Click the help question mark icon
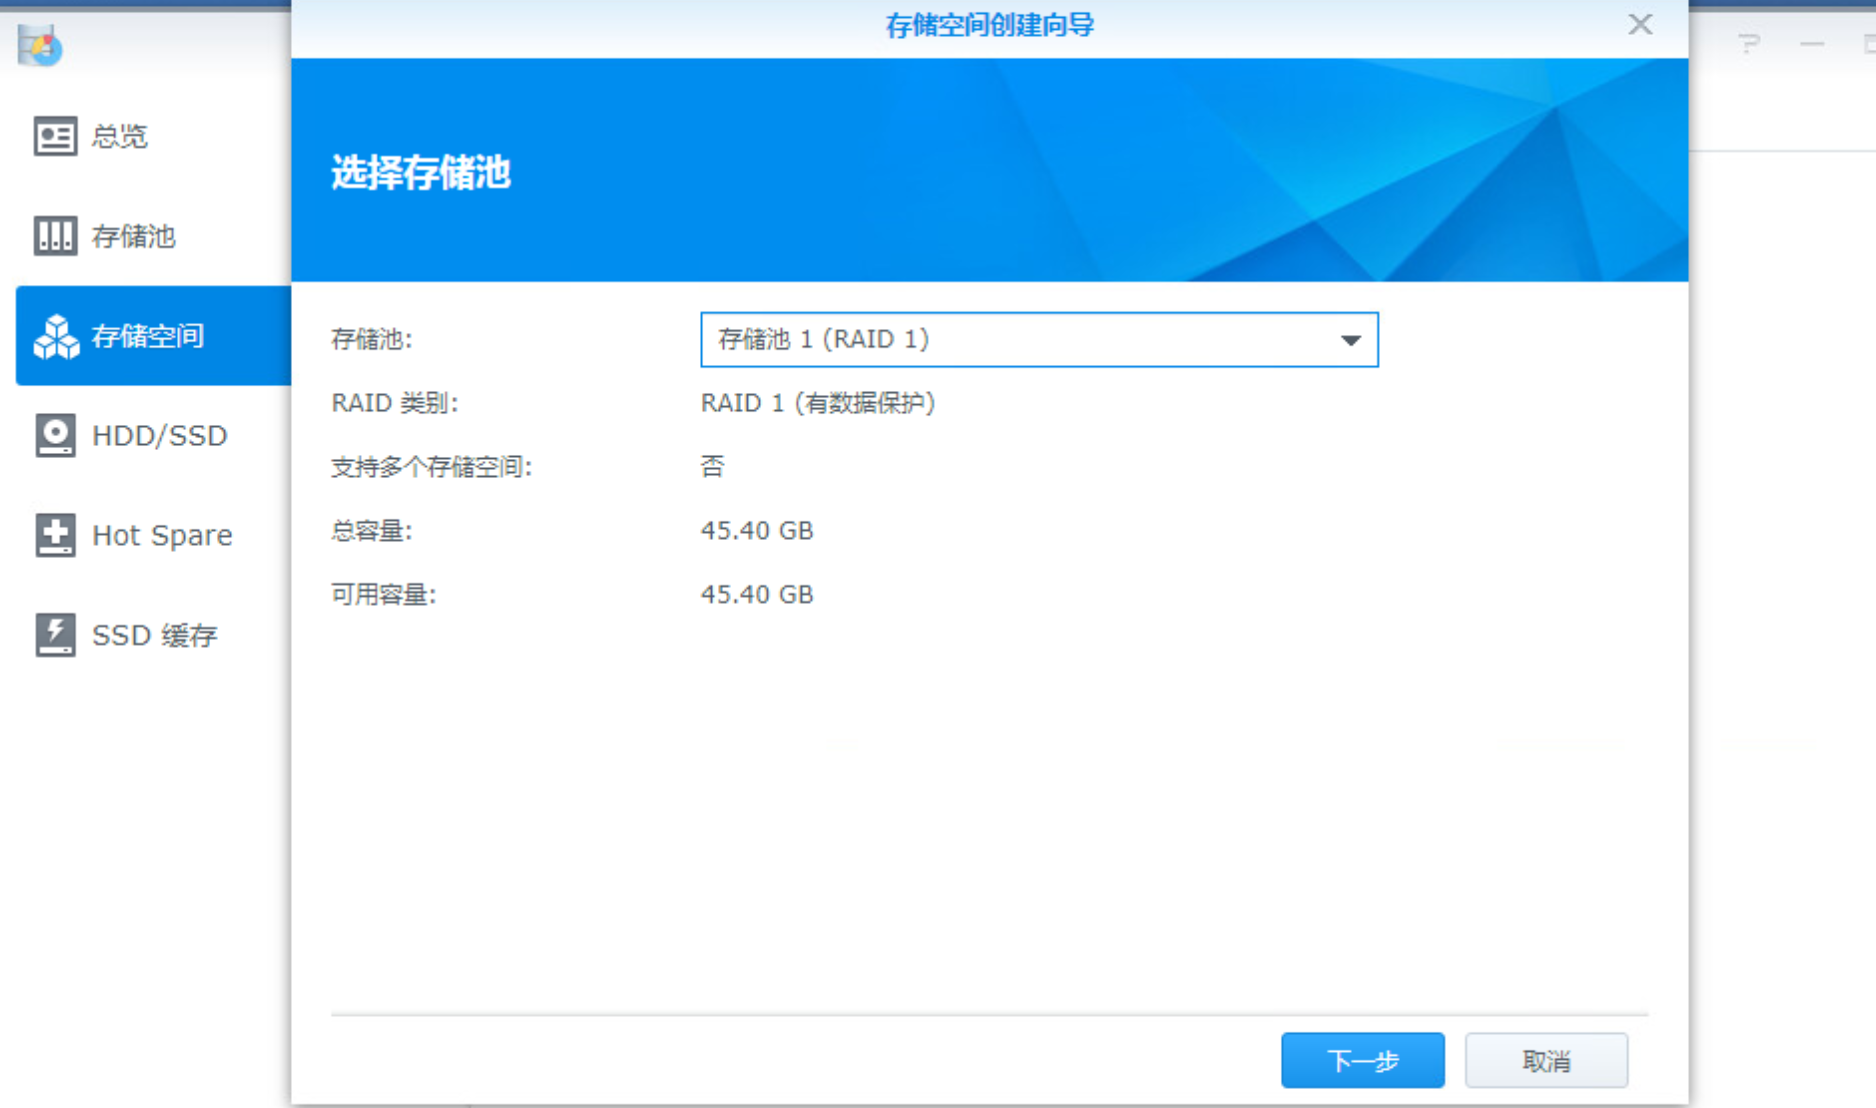Viewport: 1876px width, 1108px height. point(1748,44)
